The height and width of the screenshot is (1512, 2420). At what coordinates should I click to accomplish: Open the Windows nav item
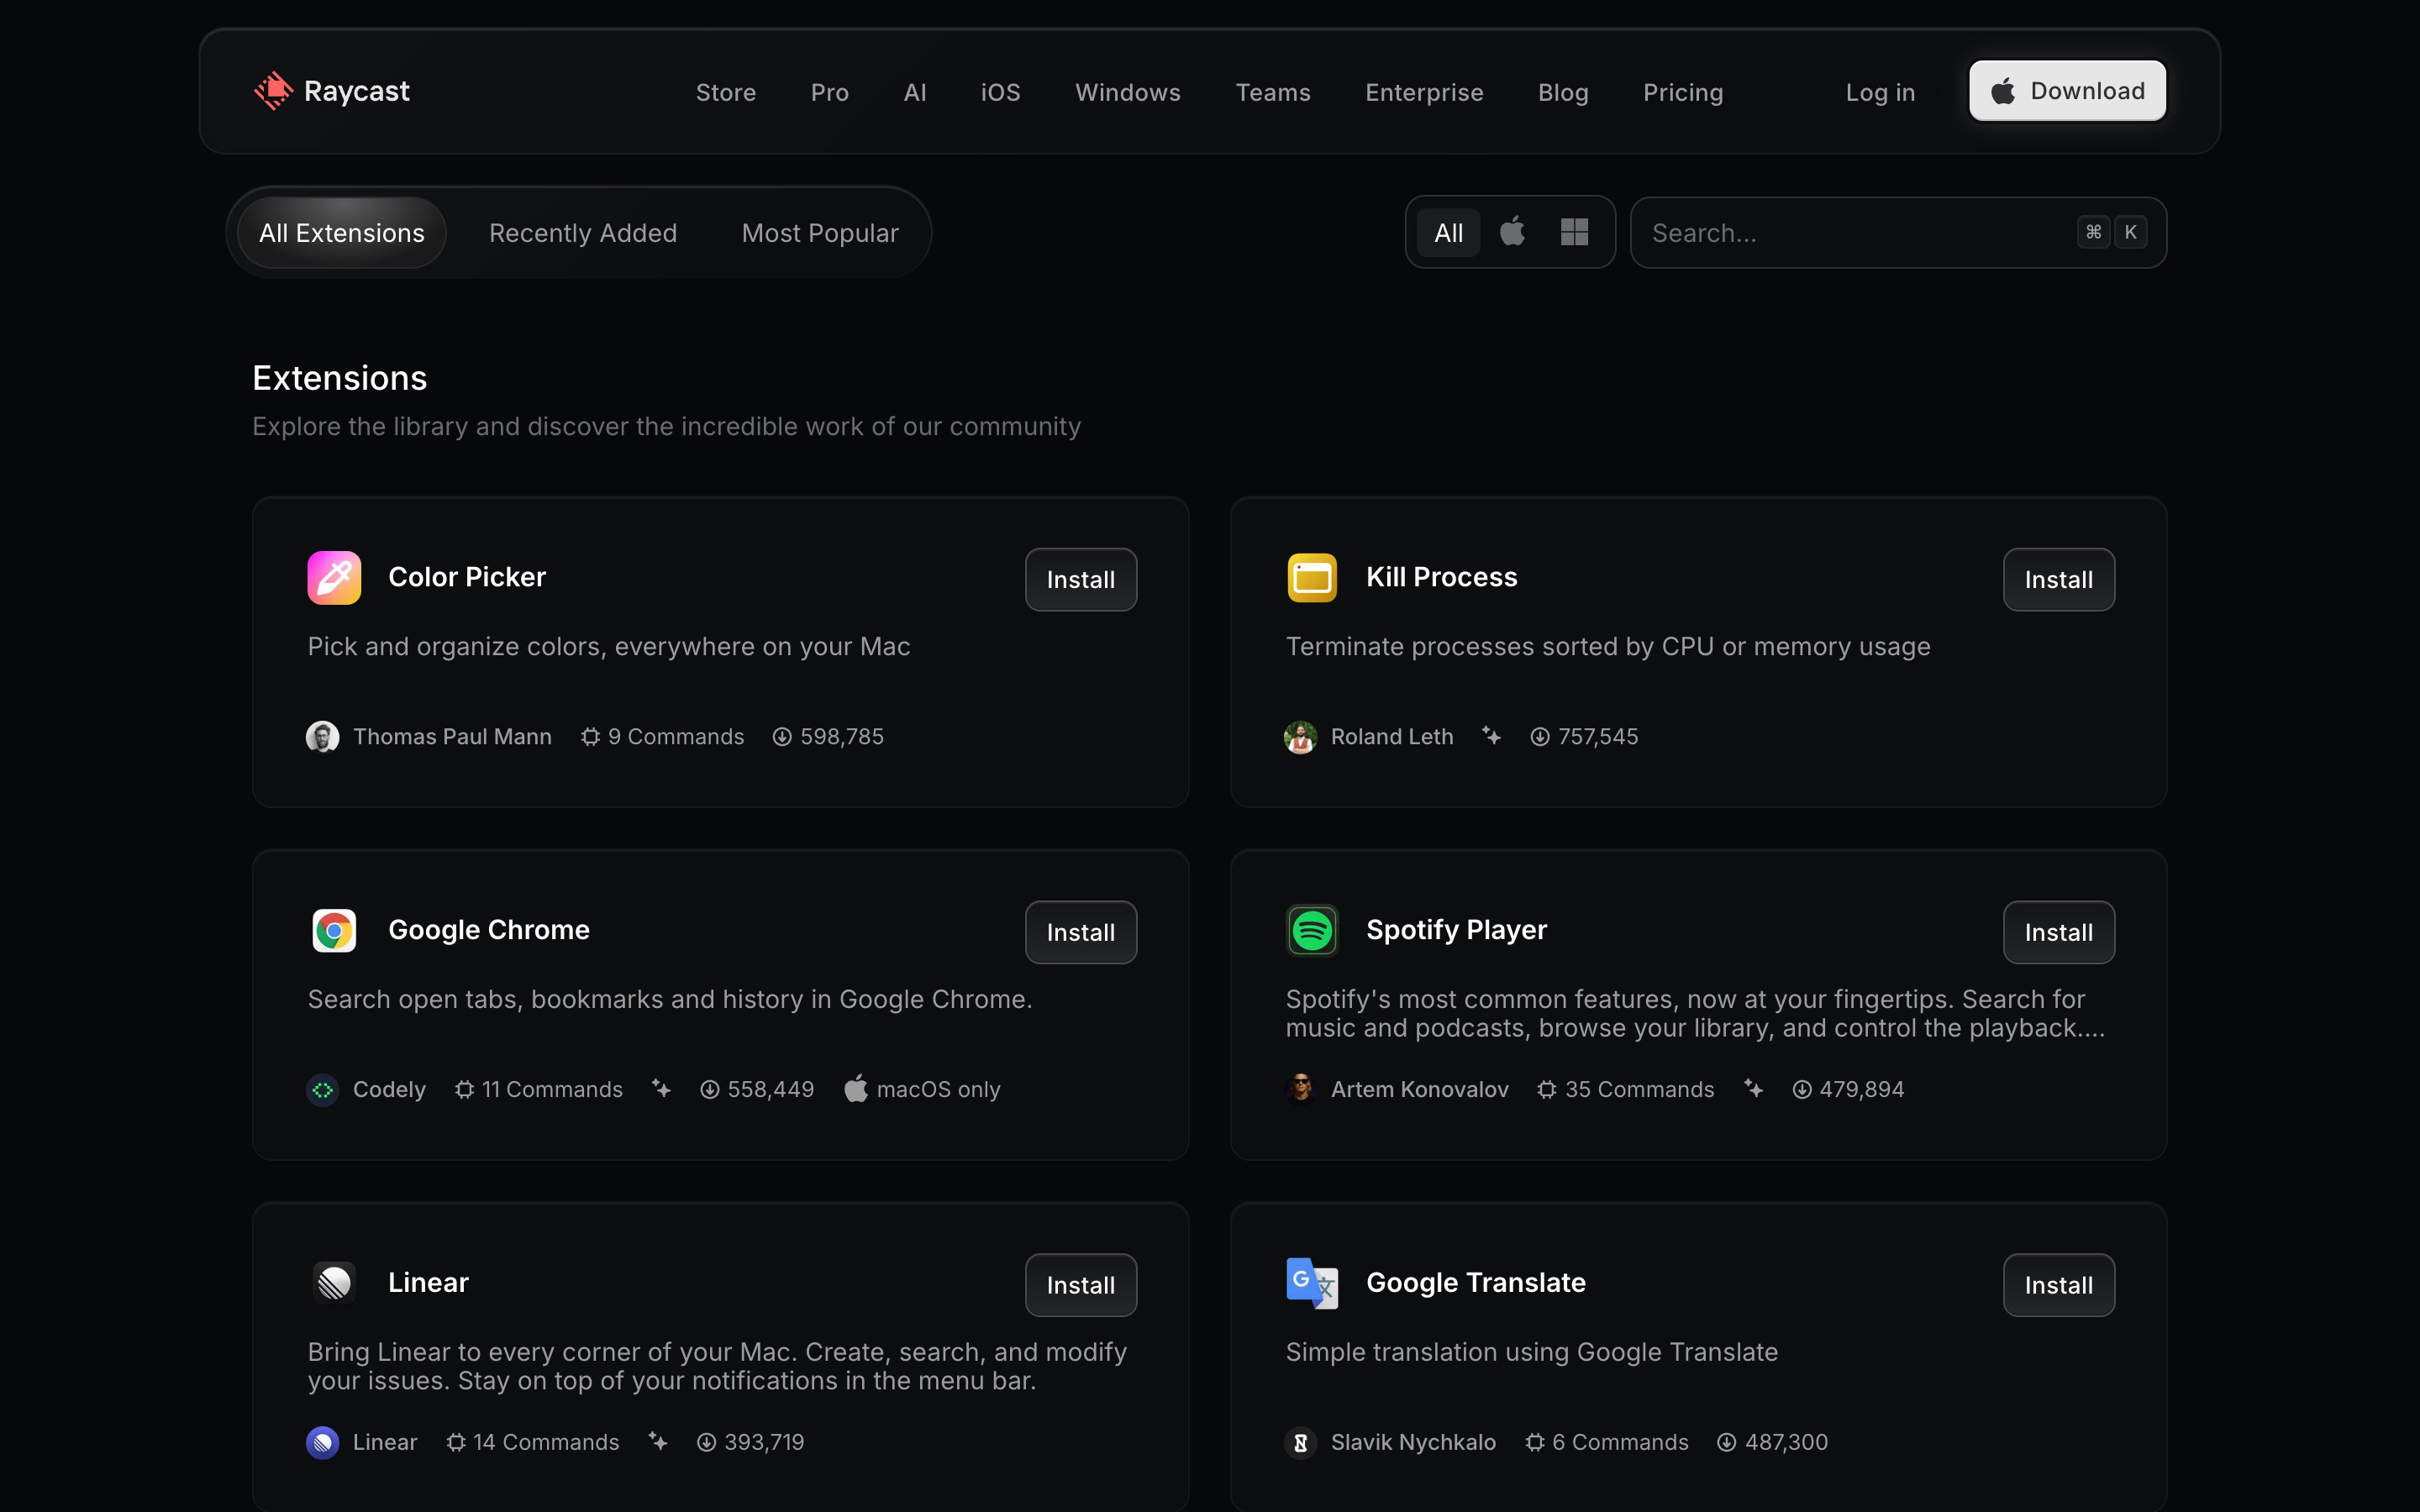tap(1128, 92)
